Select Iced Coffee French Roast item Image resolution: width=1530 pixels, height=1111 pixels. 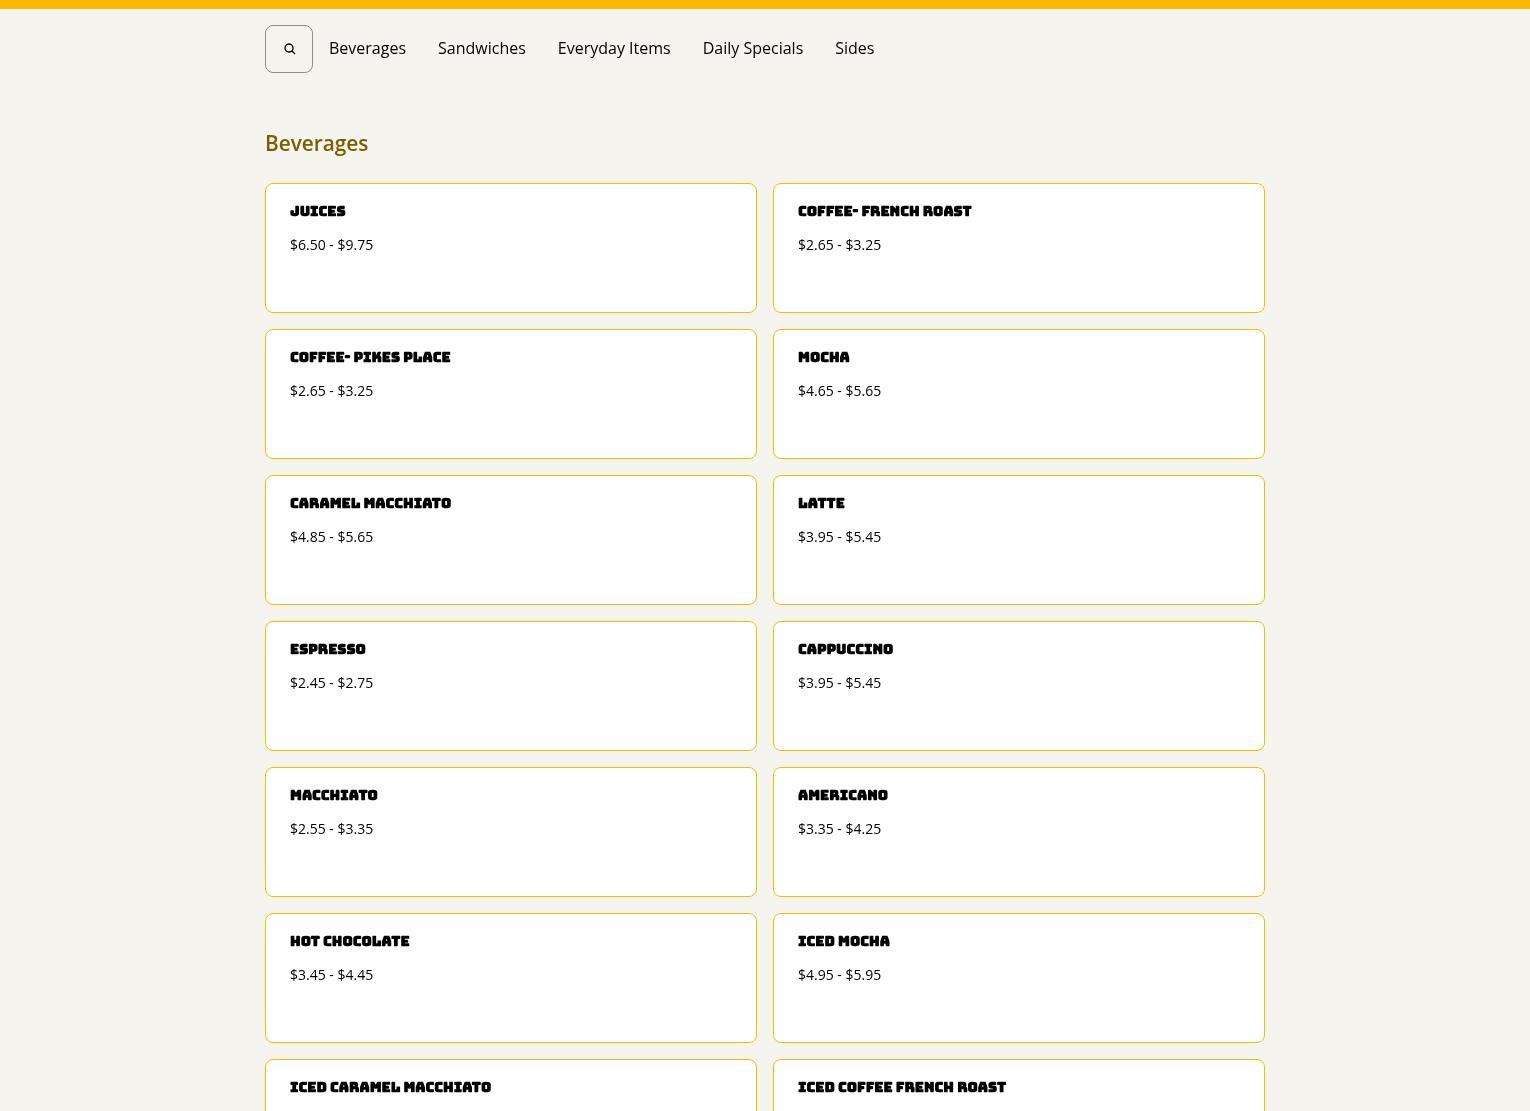tap(1018, 1088)
